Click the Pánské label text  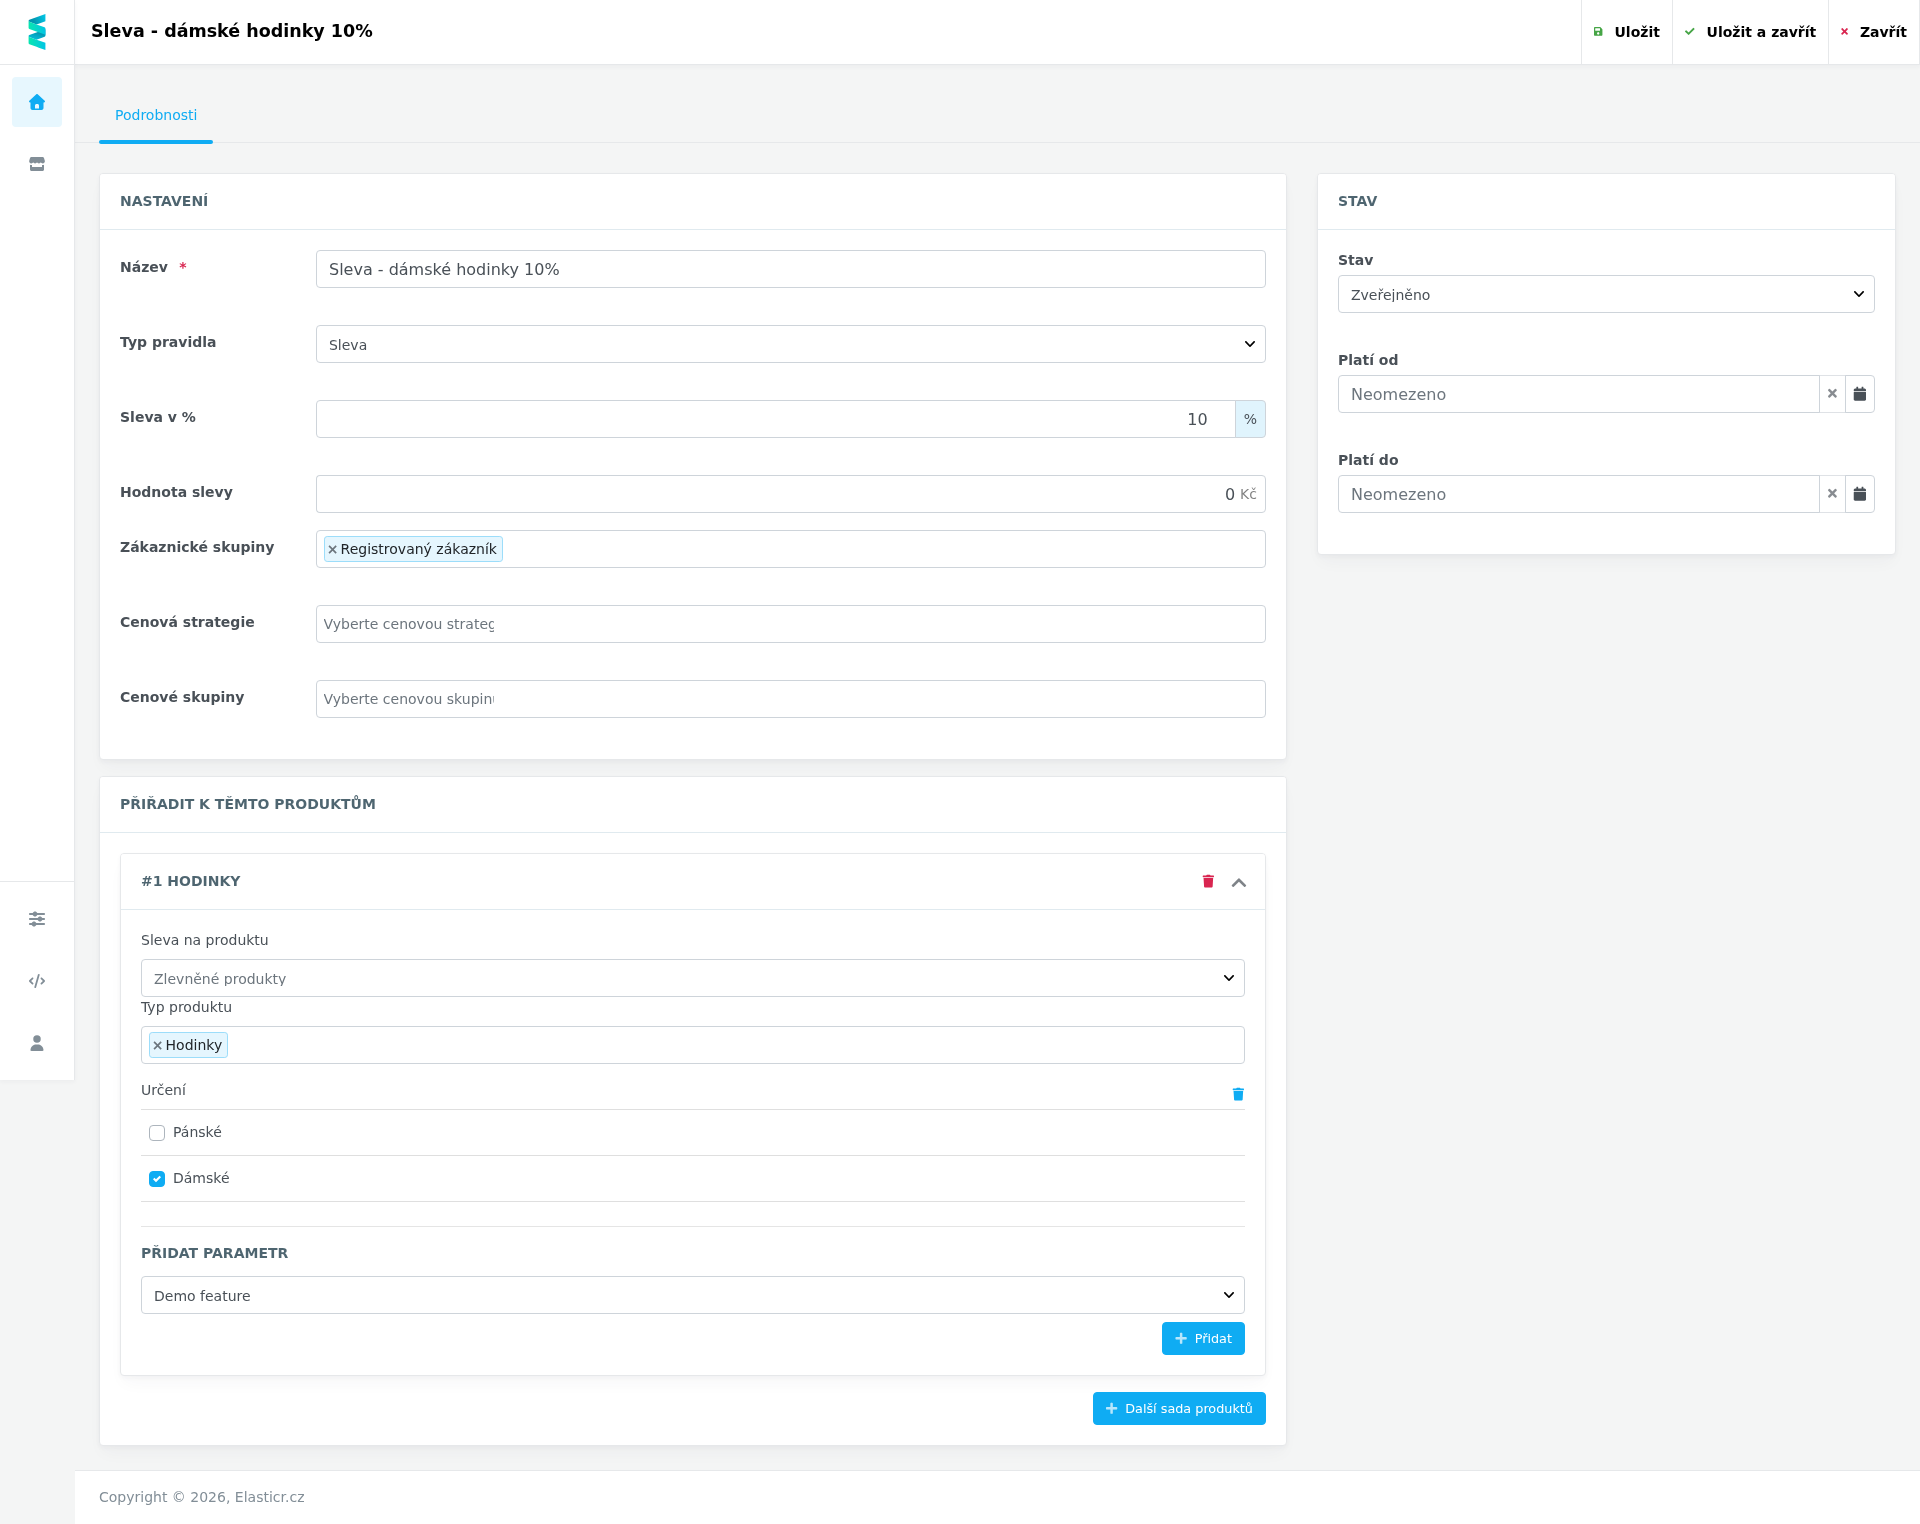[x=197, y=1132]
